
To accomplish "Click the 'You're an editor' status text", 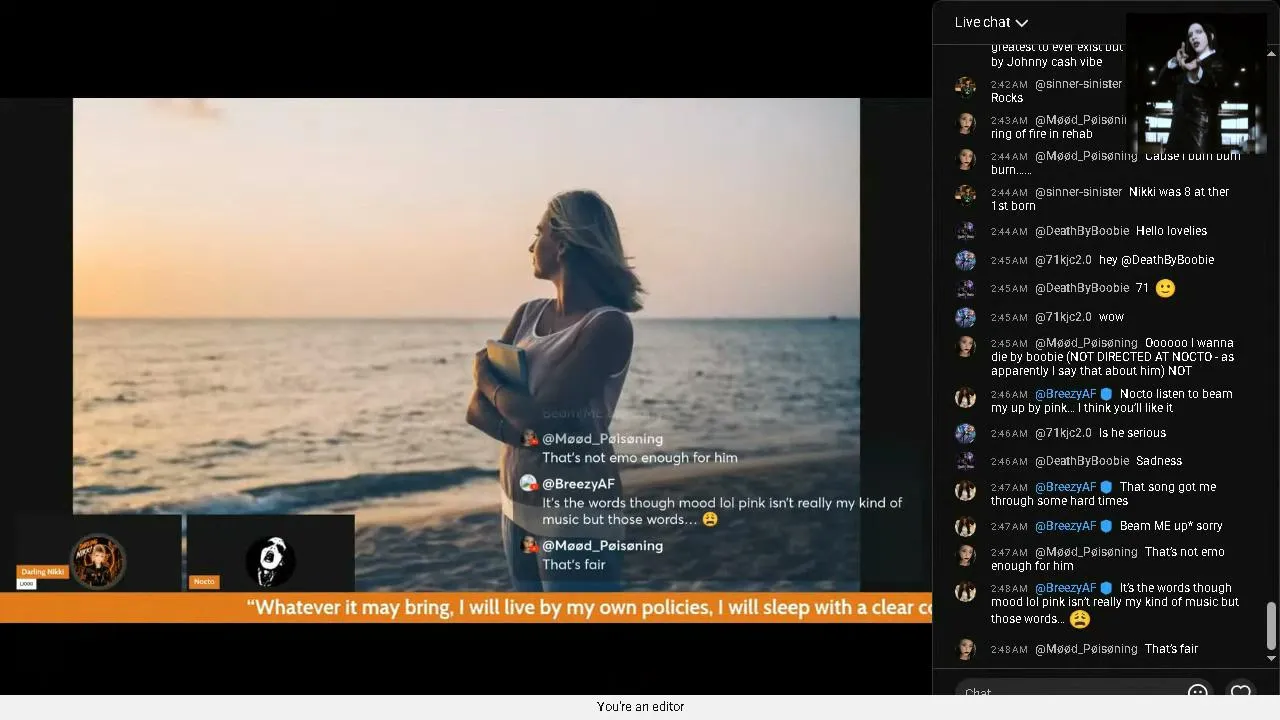I will coord(640,707).
